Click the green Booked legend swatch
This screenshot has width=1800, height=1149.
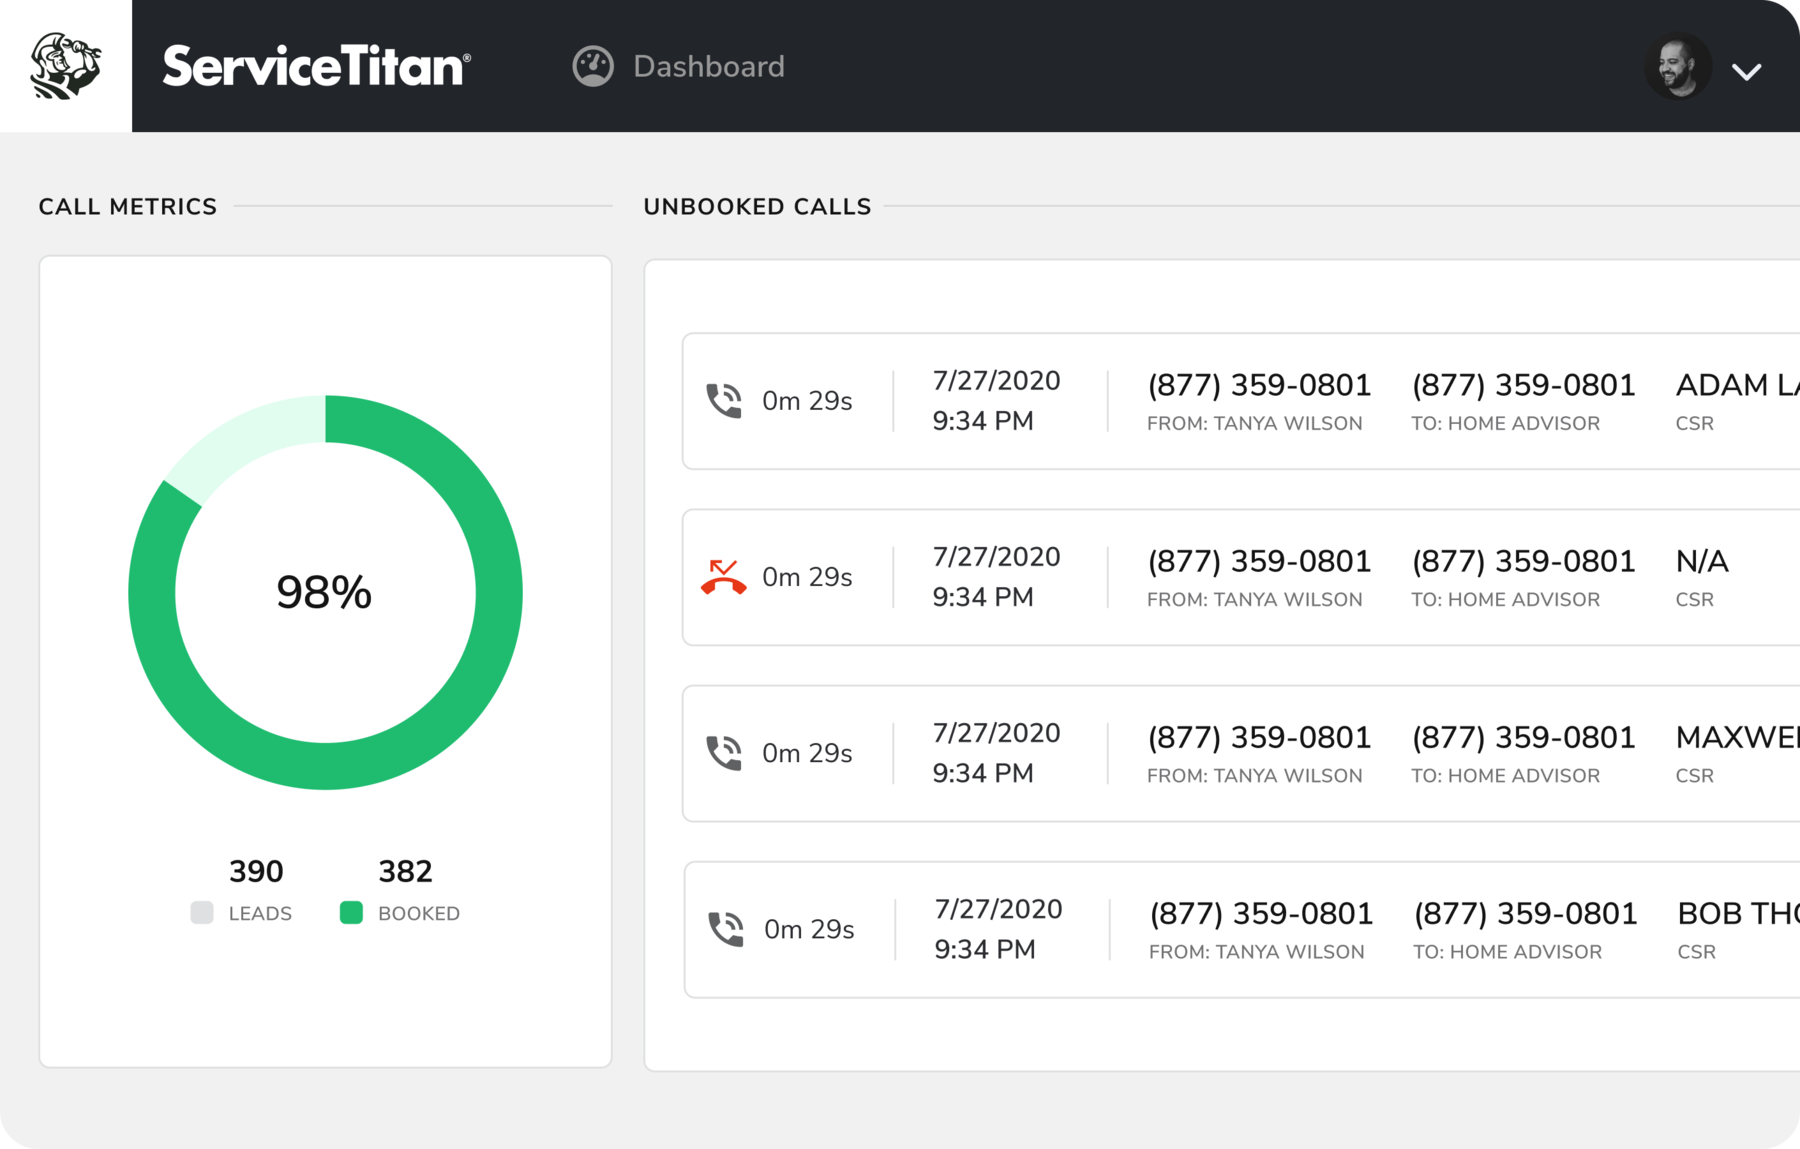(x=351, y=912)
